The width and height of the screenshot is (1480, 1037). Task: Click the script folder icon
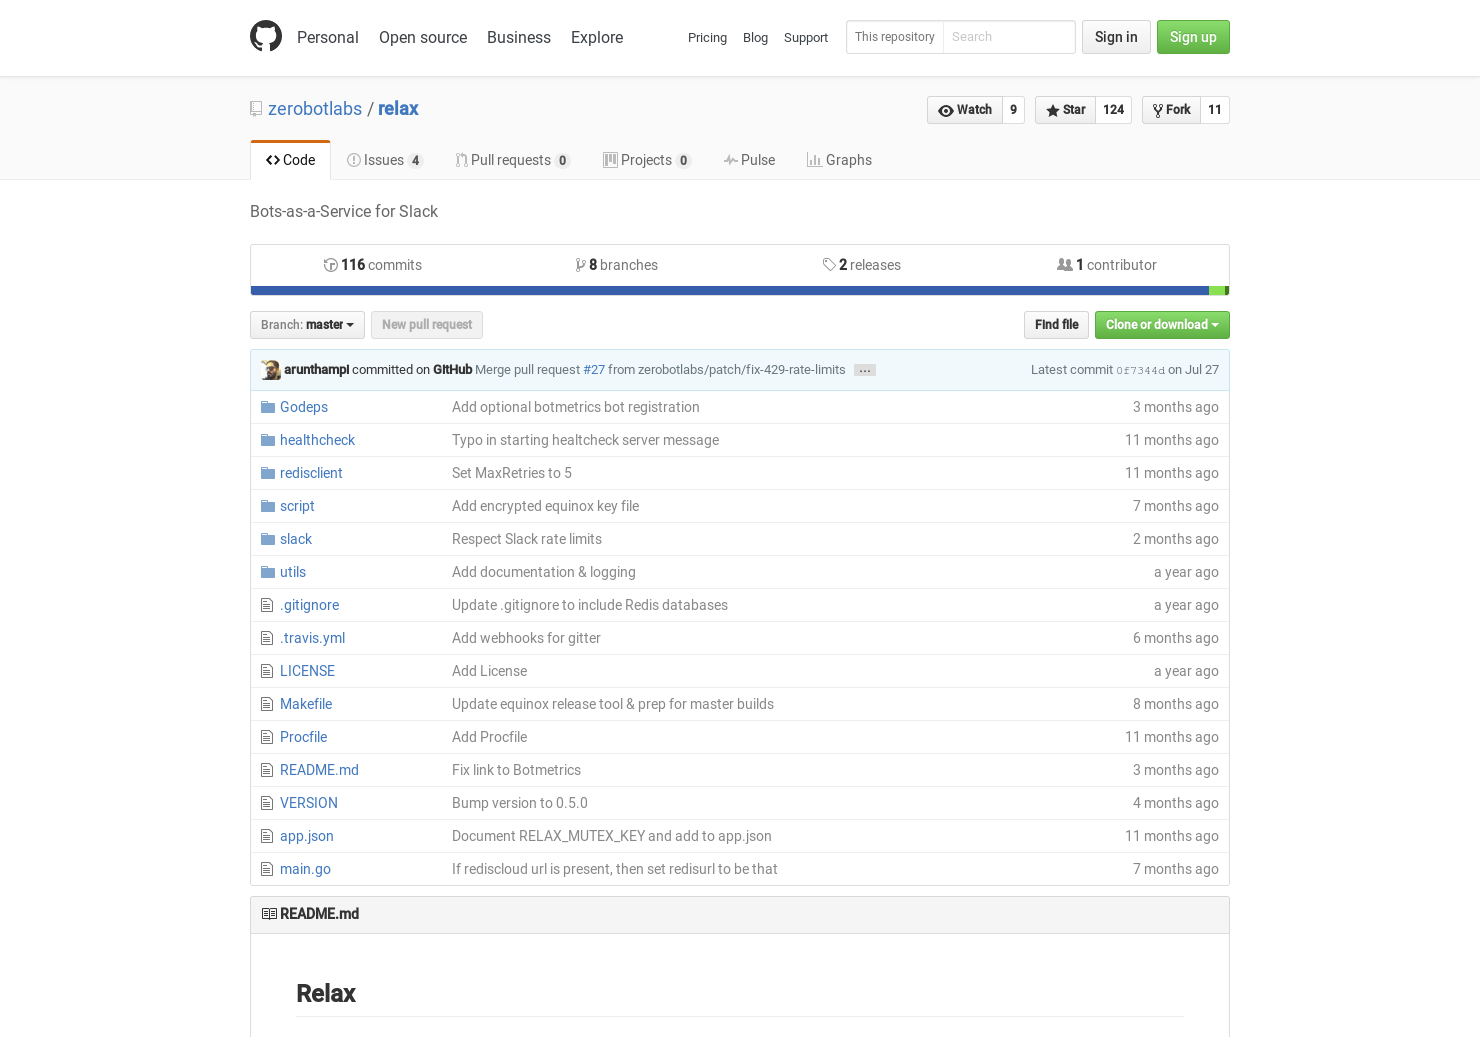[x=268, y=506]
